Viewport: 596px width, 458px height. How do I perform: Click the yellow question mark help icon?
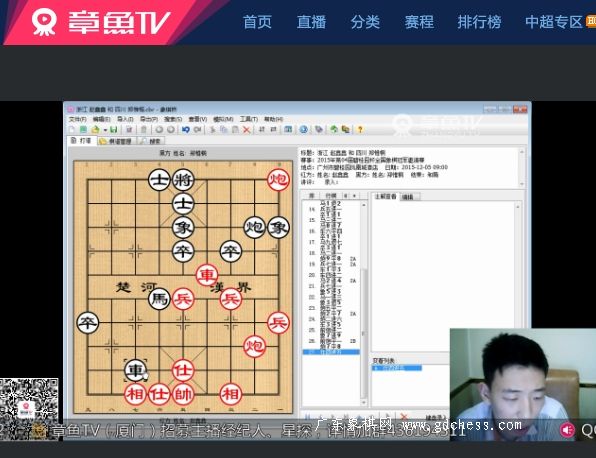point(360,130)
